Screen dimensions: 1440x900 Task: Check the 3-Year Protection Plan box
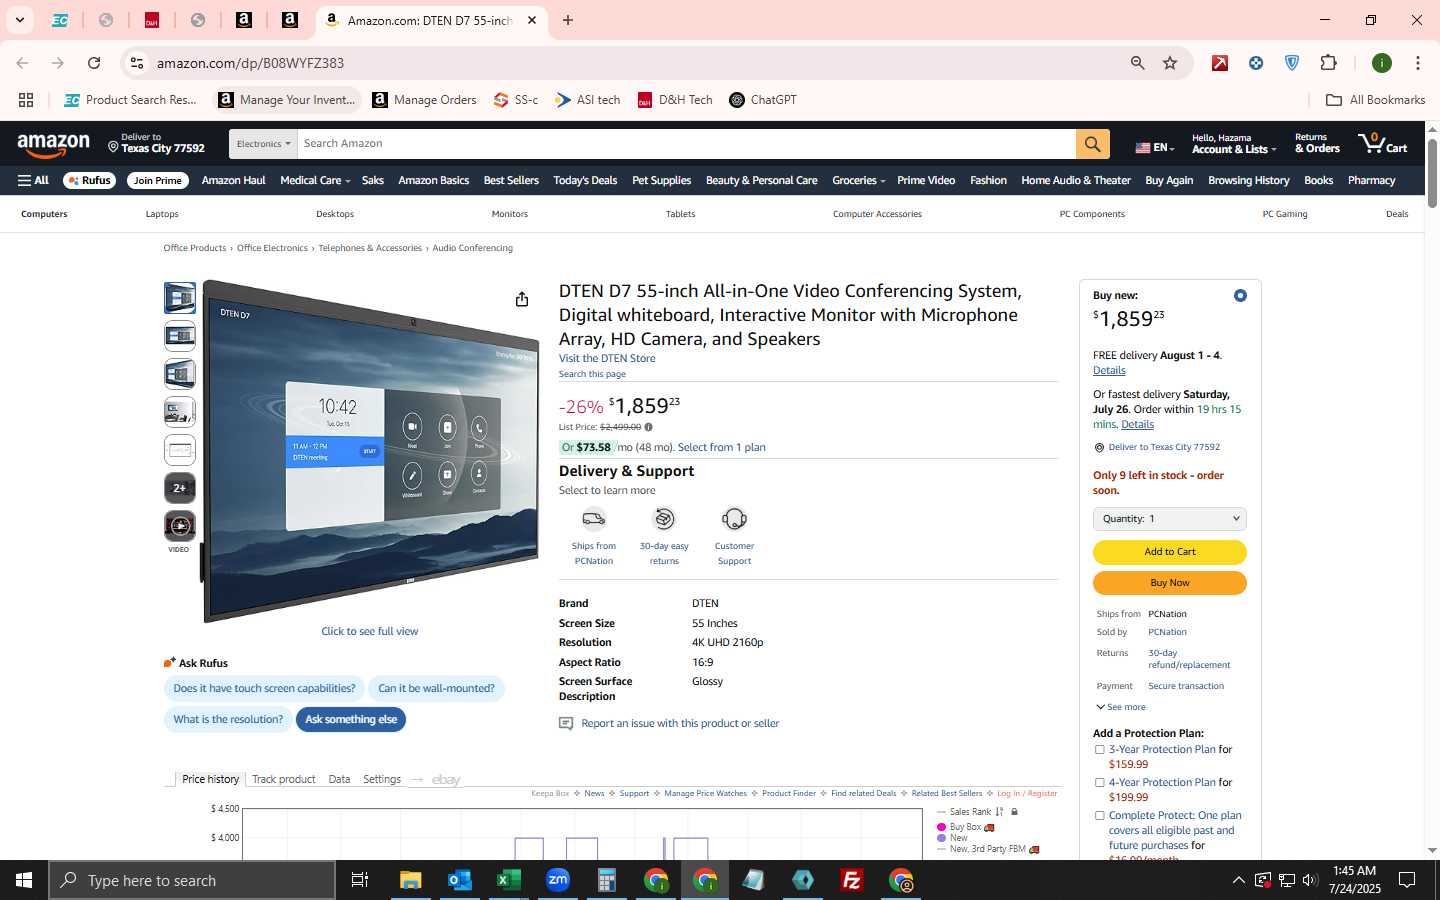coord(1099,749)
